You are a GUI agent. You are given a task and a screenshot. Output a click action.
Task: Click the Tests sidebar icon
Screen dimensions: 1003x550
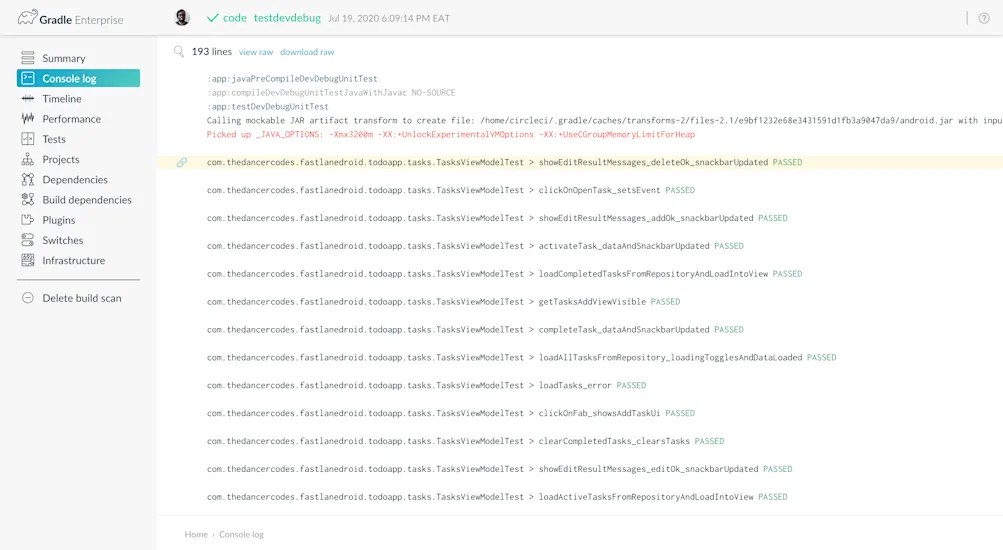(28, 139)
